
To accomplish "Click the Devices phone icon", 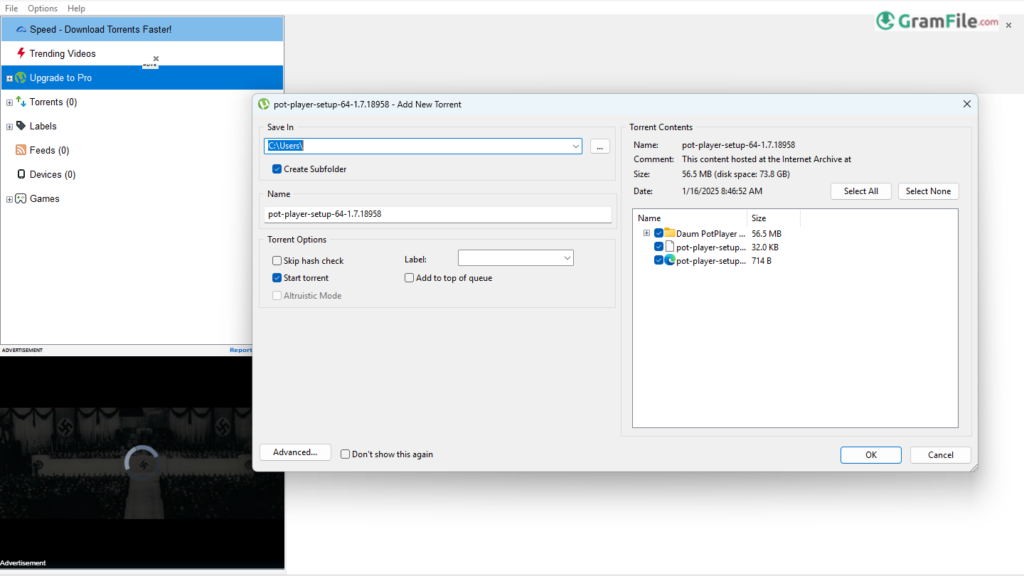I will (21, 174).
